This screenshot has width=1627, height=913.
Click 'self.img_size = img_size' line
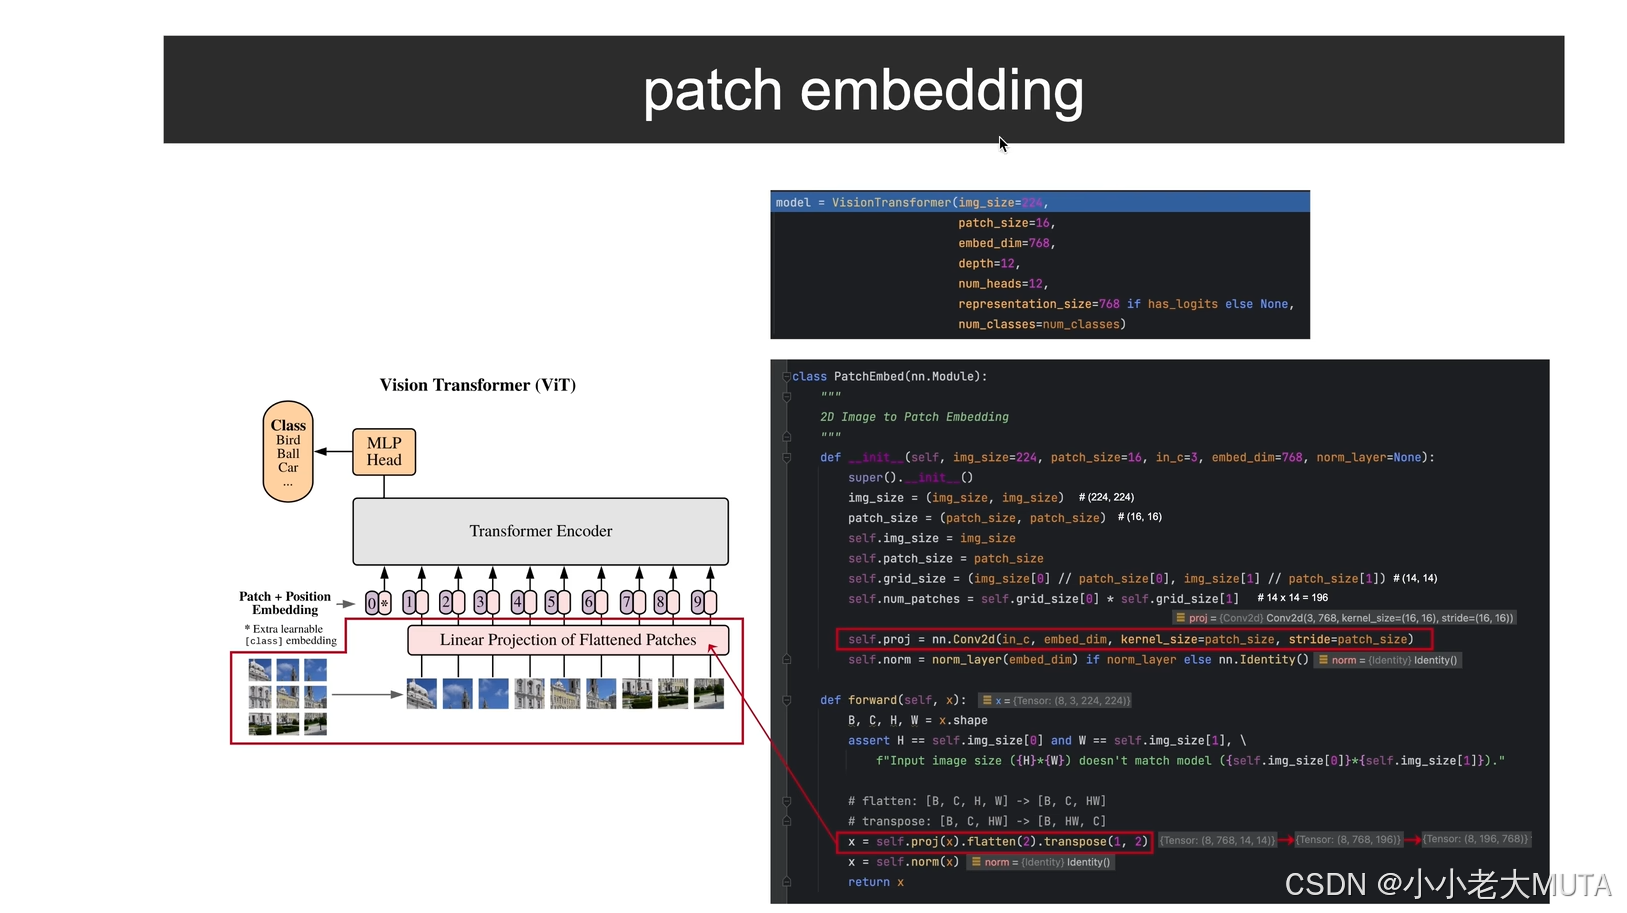coord(931,538)
